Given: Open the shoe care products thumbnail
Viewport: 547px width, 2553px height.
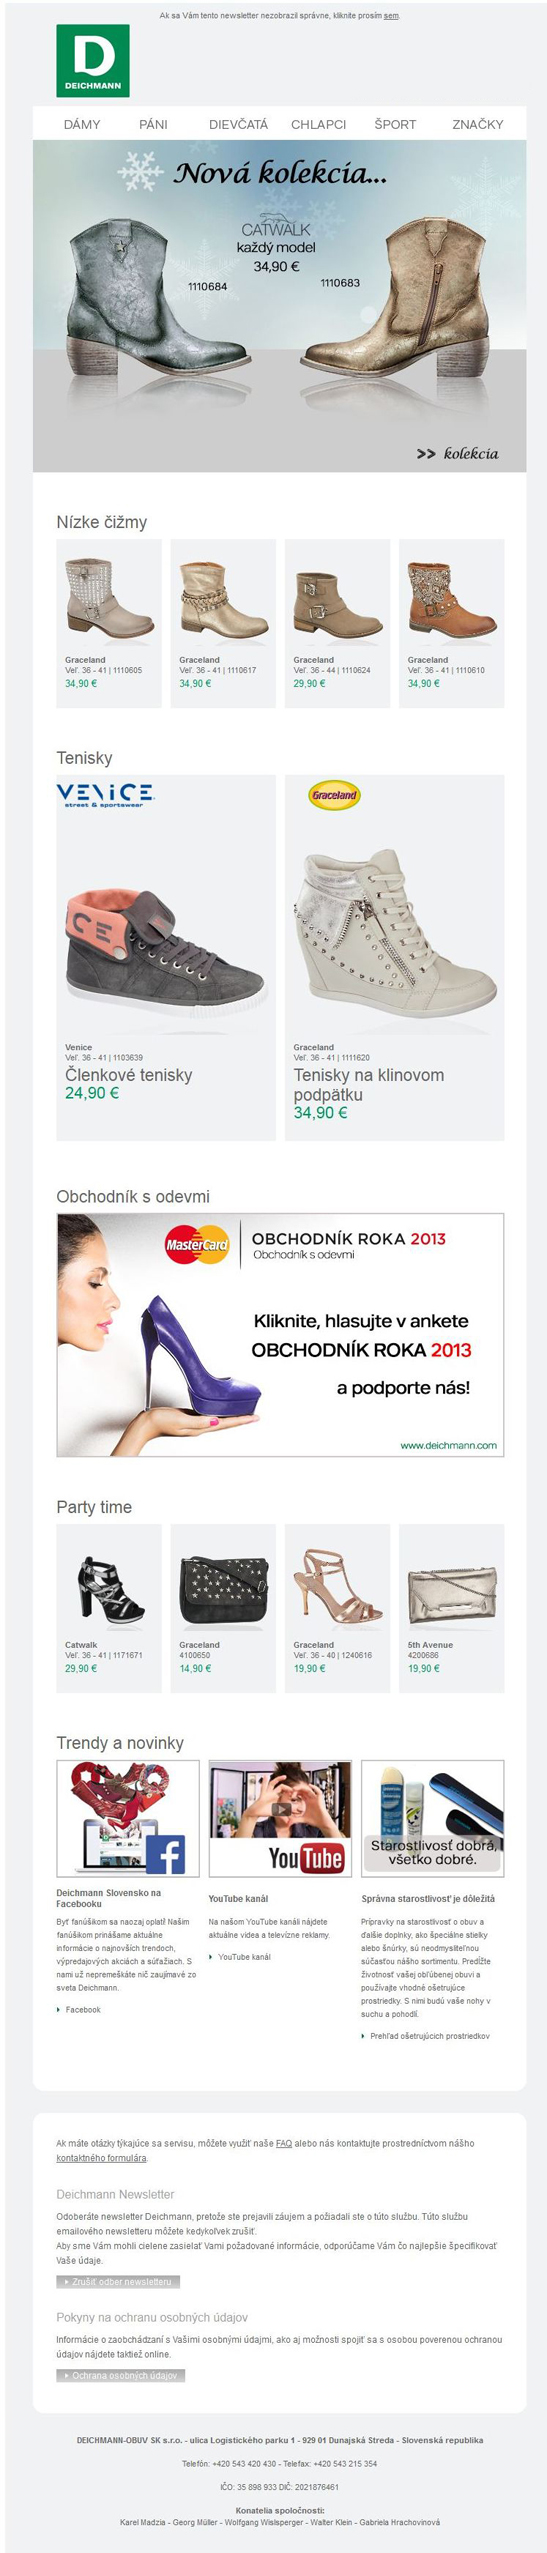Looking at the screenshot, I should click(x=432, y=1817).
